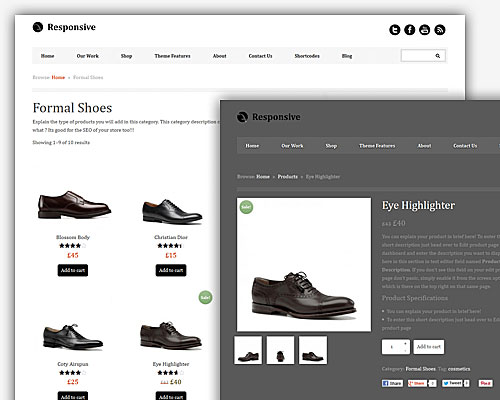Open the RSS feed icon in header
The height and width of the screenshot is (400, 500).
[440, 30]
